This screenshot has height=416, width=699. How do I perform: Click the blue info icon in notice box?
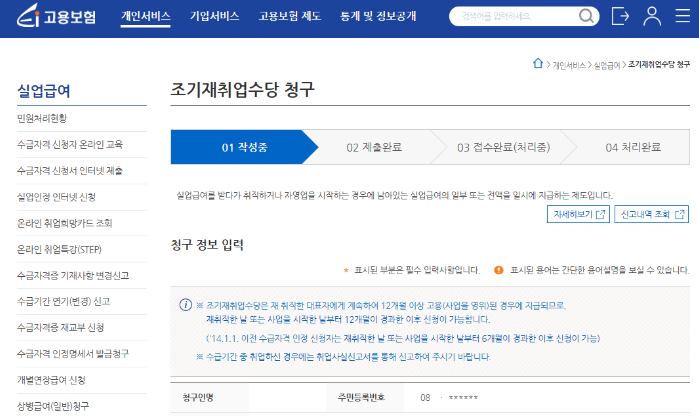click(185, 304)
